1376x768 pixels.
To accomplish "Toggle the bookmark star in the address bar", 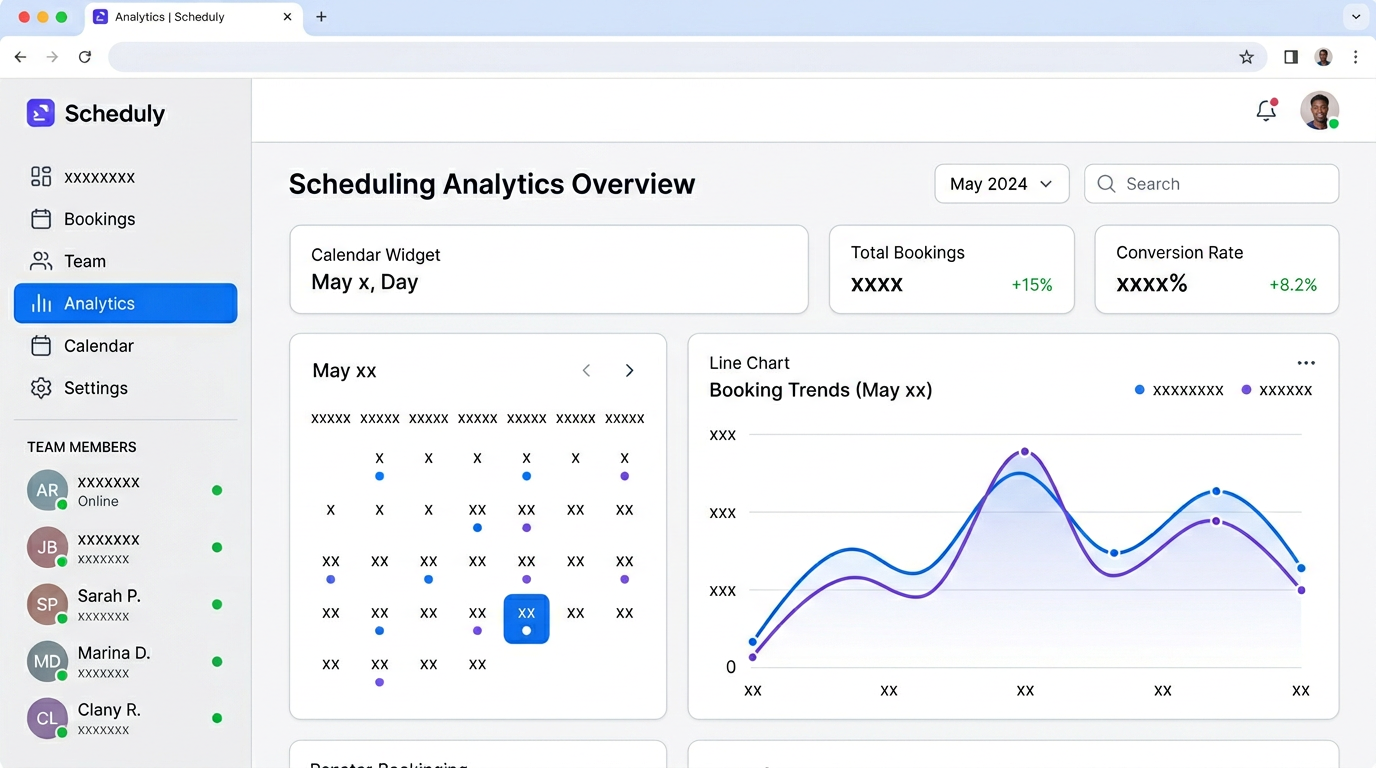I will (1247, 57).
